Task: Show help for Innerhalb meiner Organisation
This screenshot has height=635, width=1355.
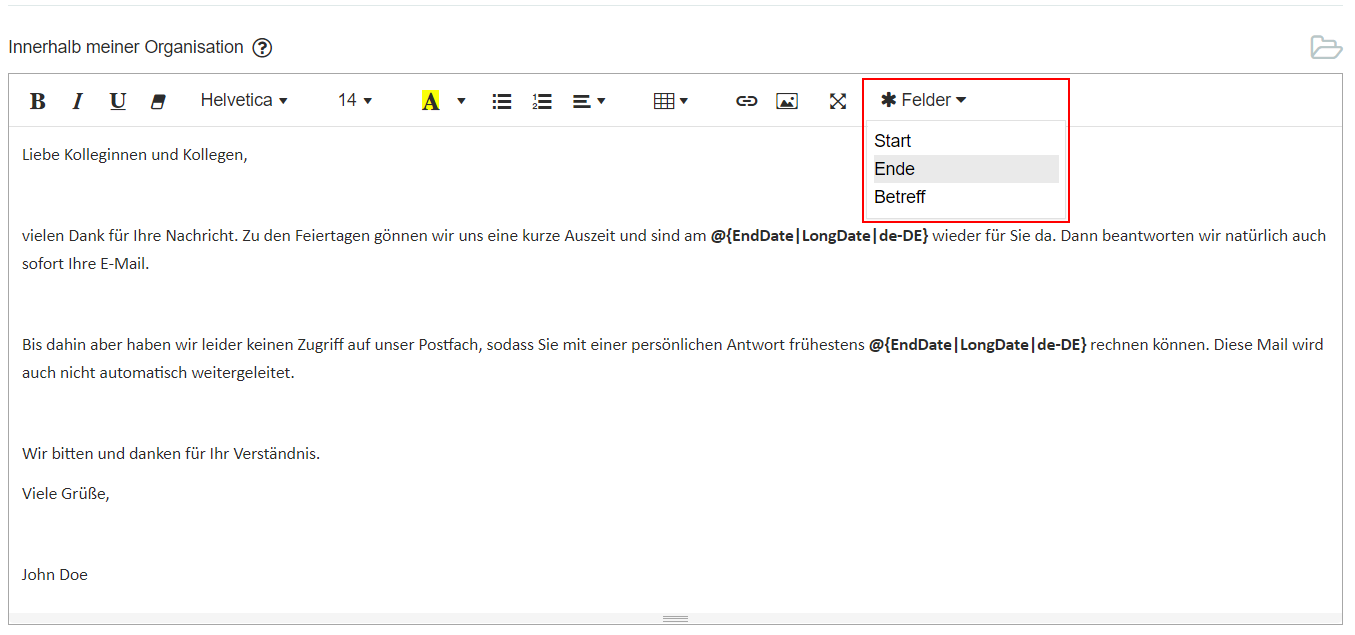Action: [x=262, y=47]
